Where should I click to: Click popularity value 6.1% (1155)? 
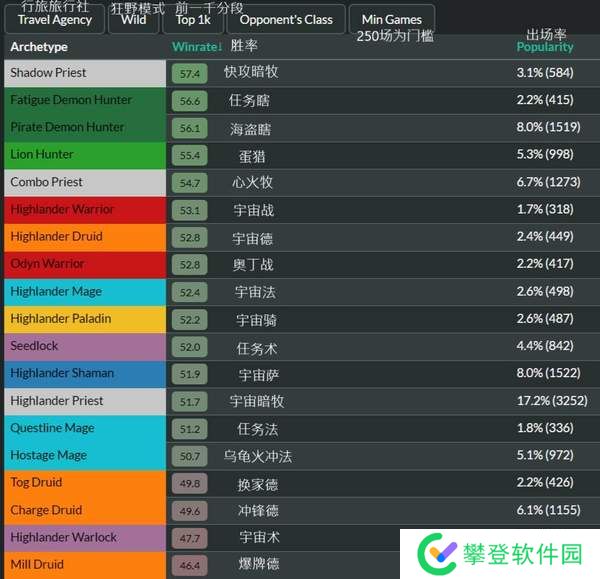coord(548,510)
